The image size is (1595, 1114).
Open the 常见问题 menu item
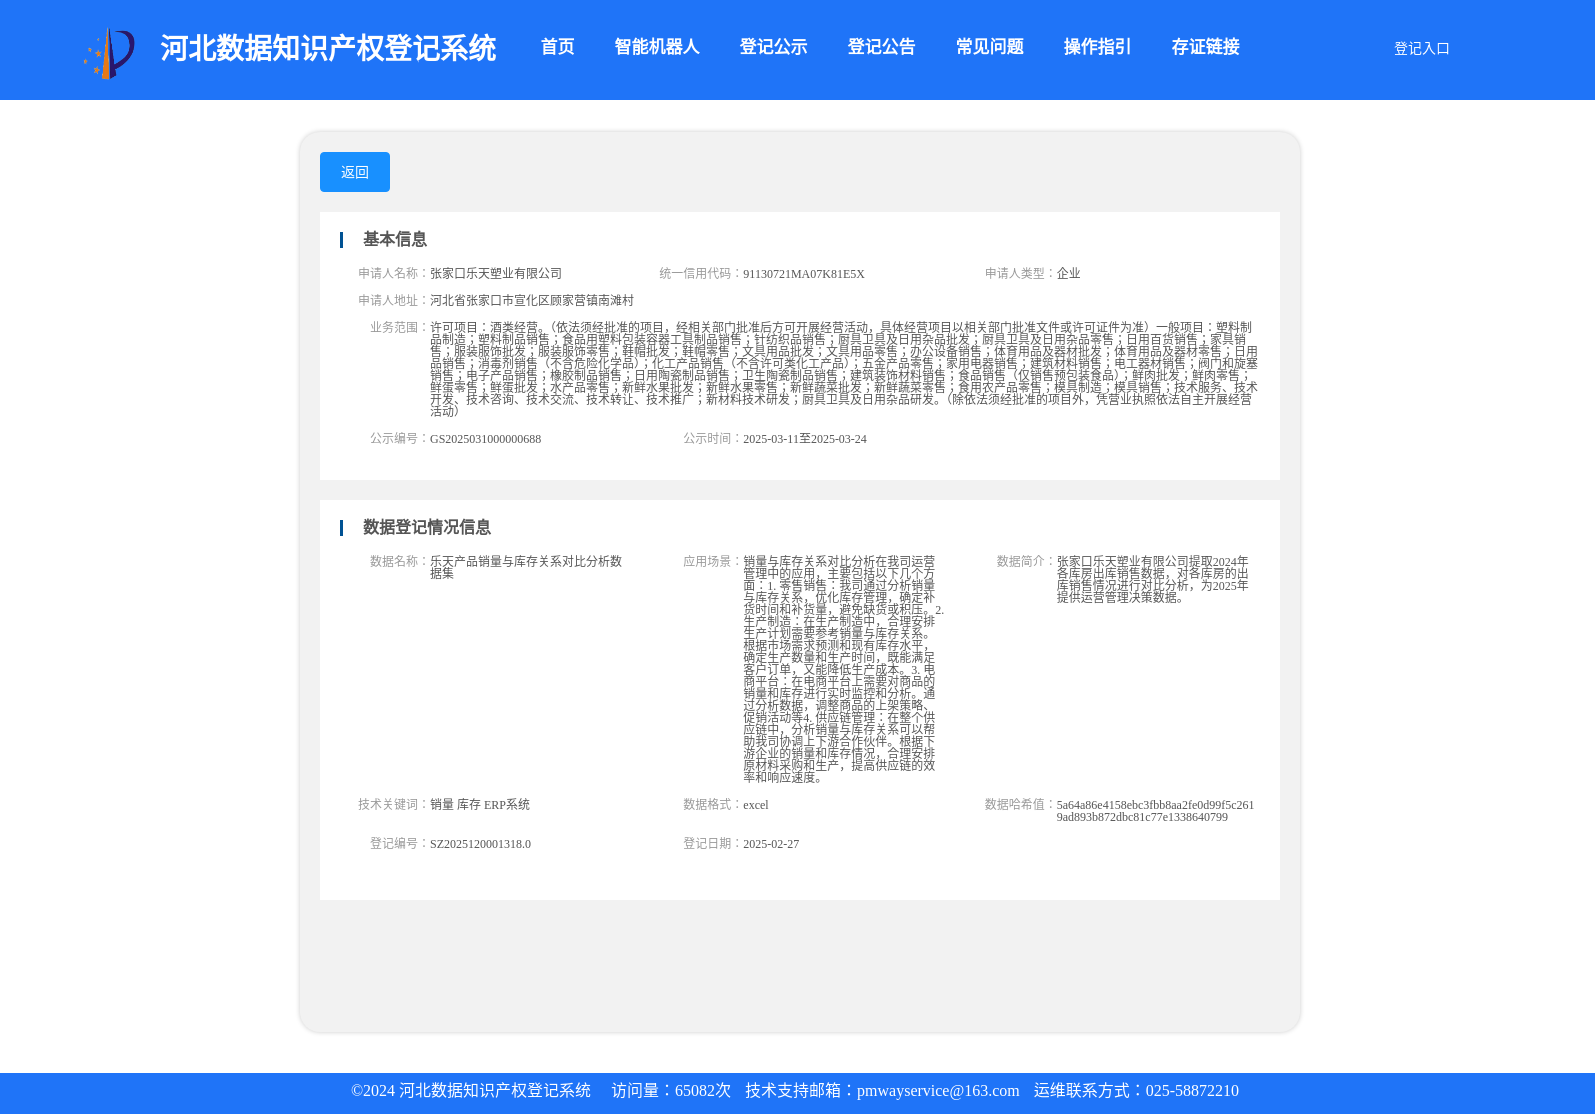989,47
